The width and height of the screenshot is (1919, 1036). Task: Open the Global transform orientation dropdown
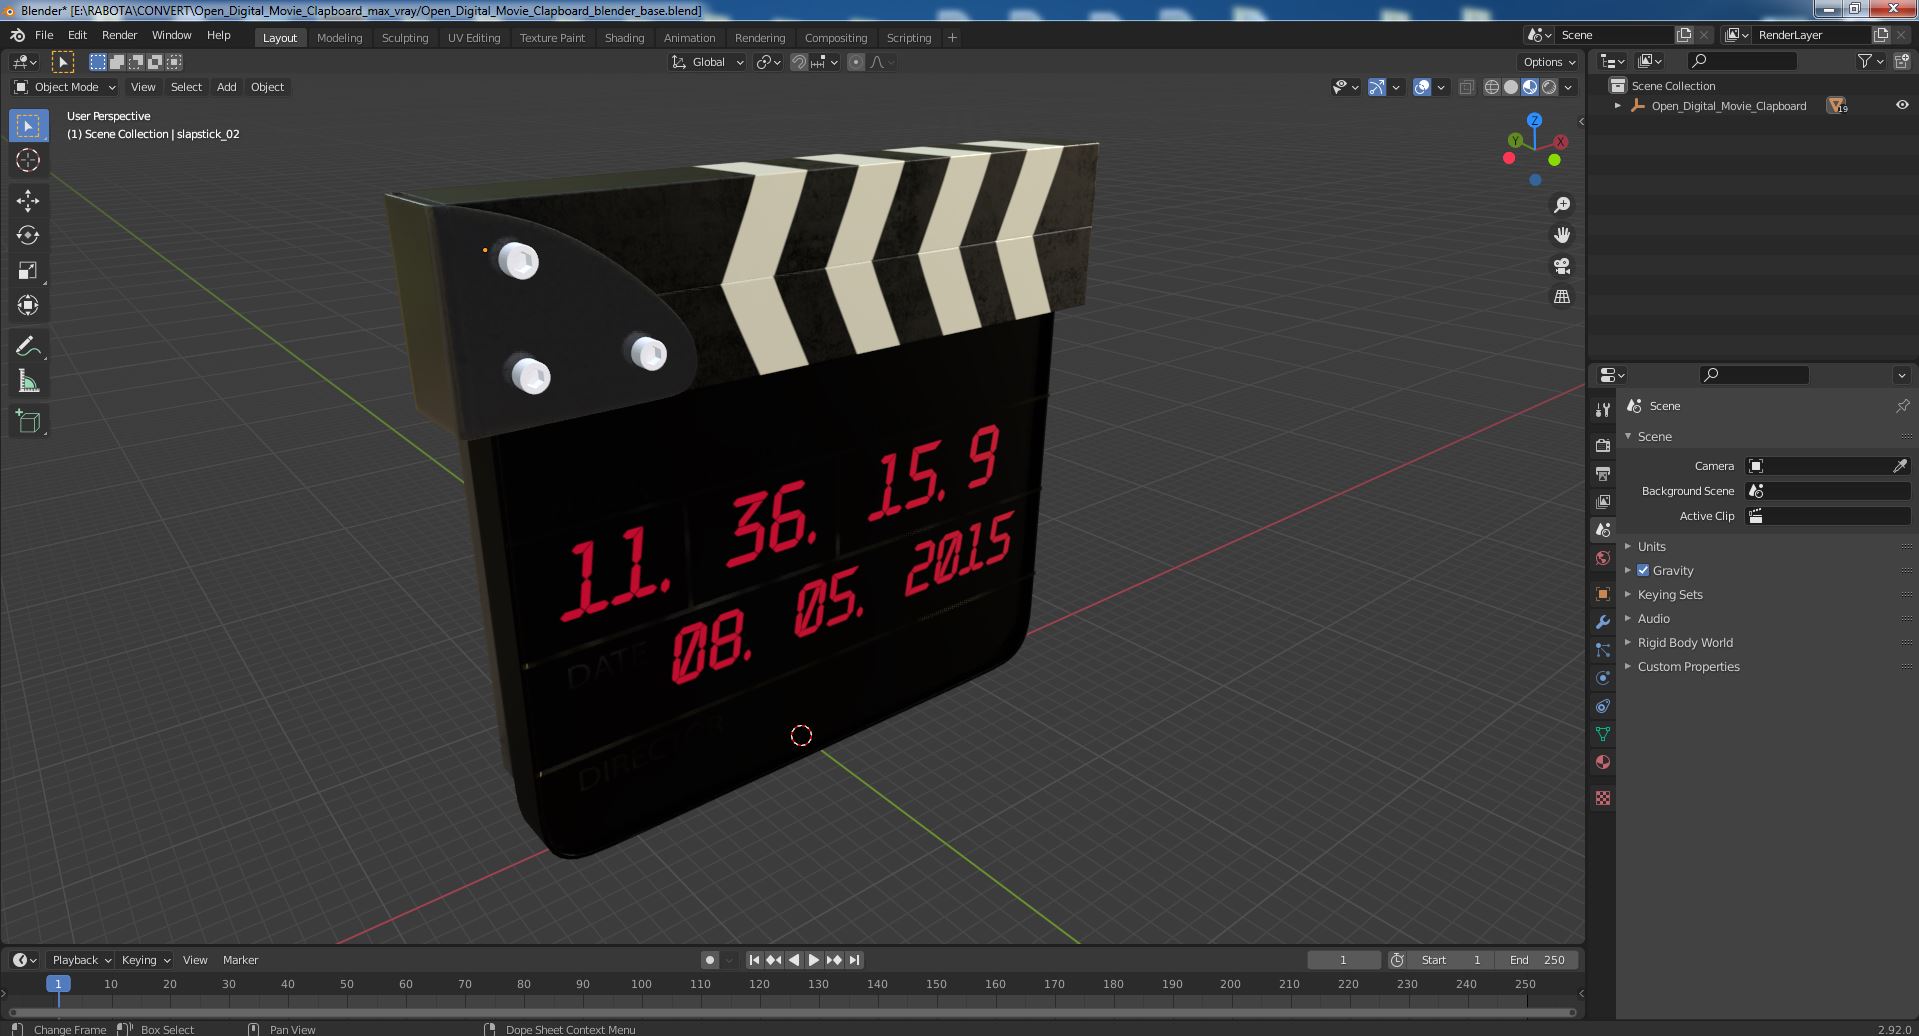tap(708, 62)
